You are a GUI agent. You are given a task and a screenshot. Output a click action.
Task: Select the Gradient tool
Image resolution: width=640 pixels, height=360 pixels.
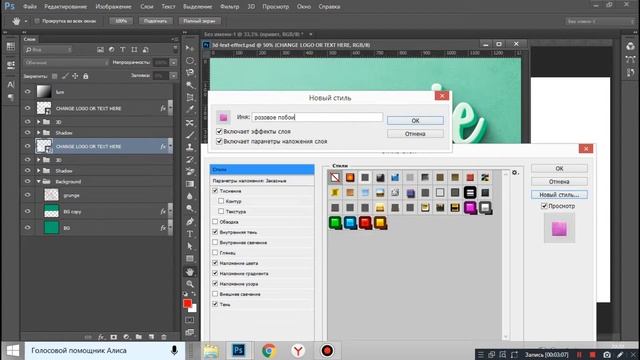190,184
